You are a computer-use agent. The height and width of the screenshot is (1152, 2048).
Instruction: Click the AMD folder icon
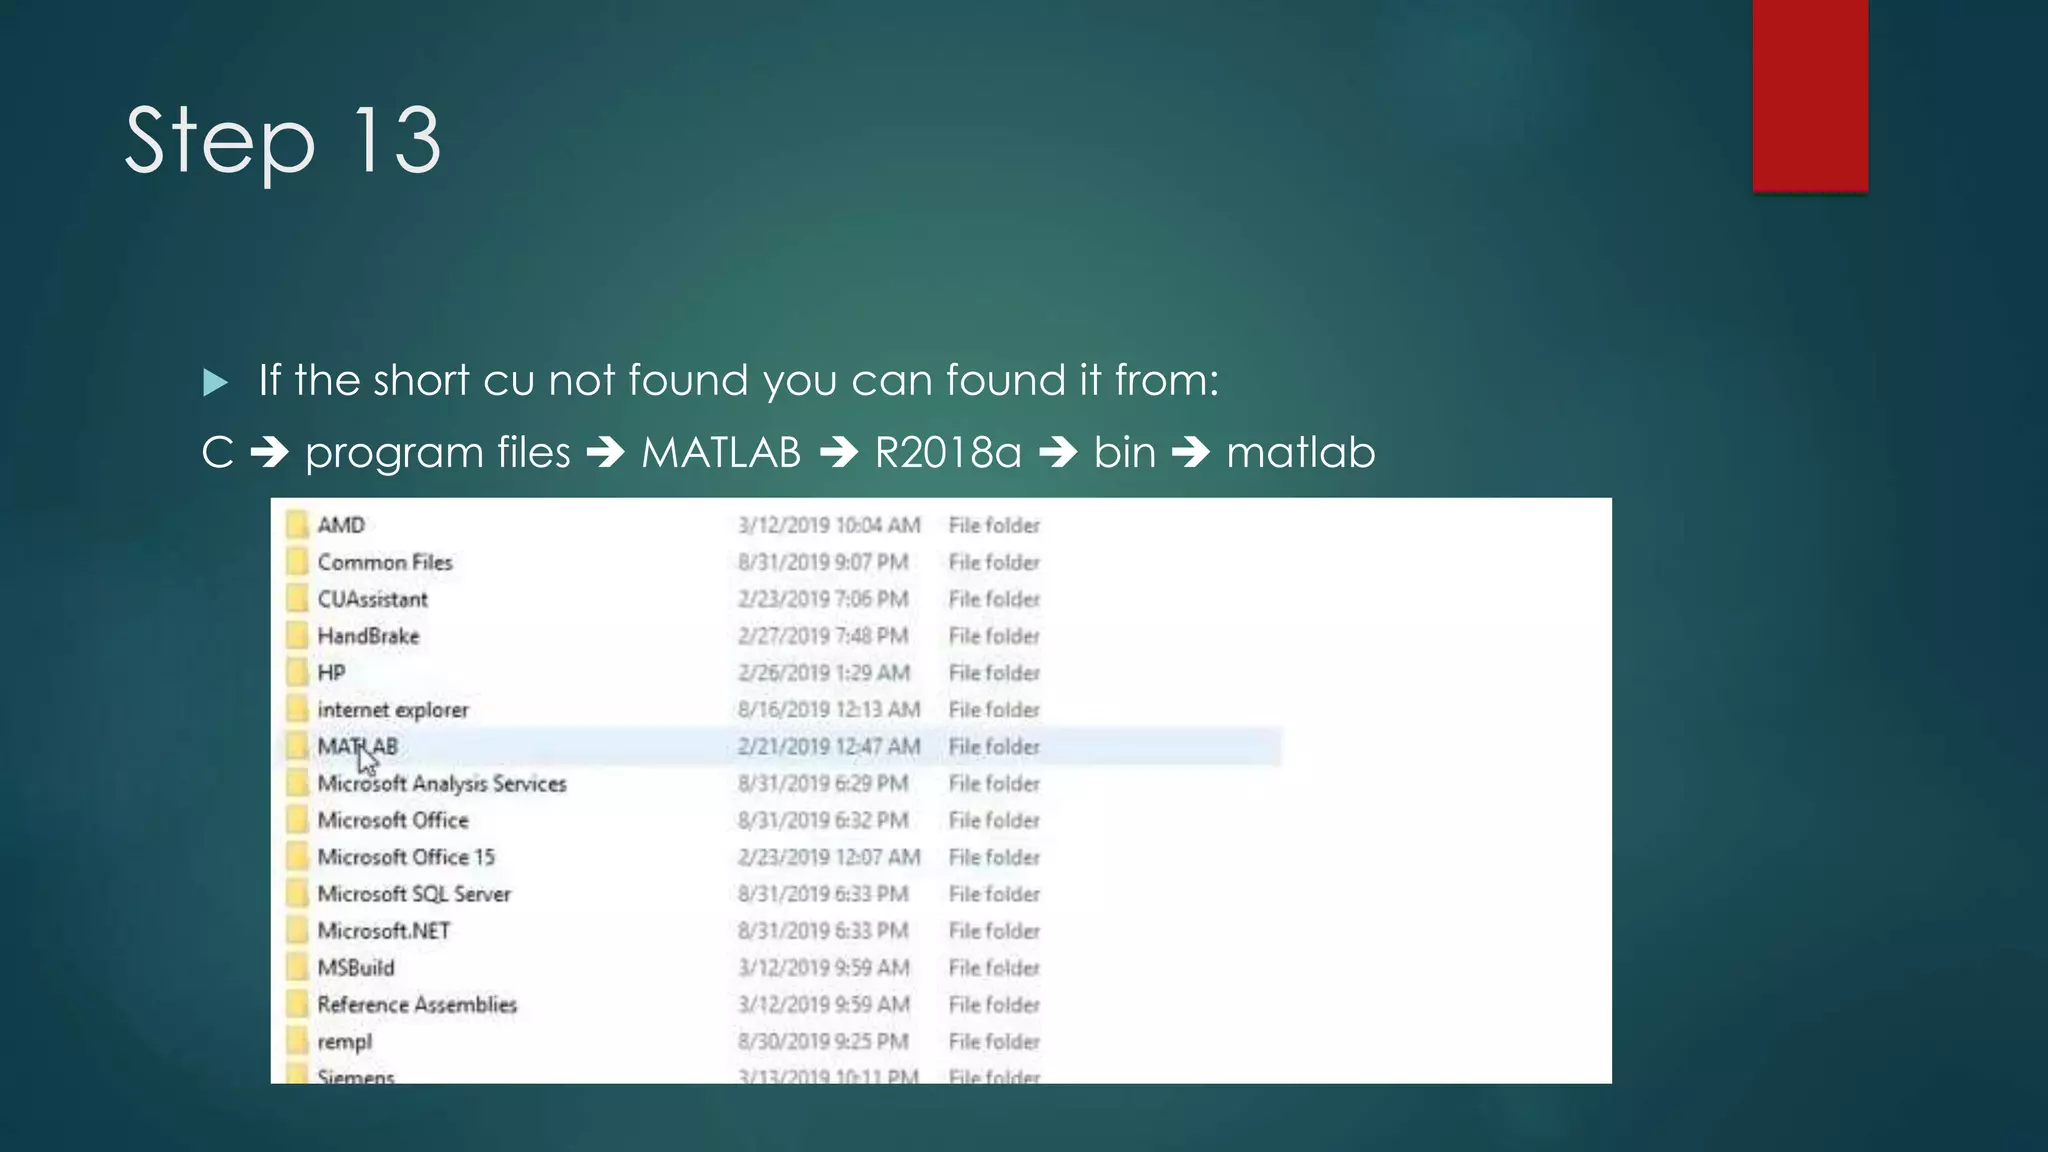(297, 525)
